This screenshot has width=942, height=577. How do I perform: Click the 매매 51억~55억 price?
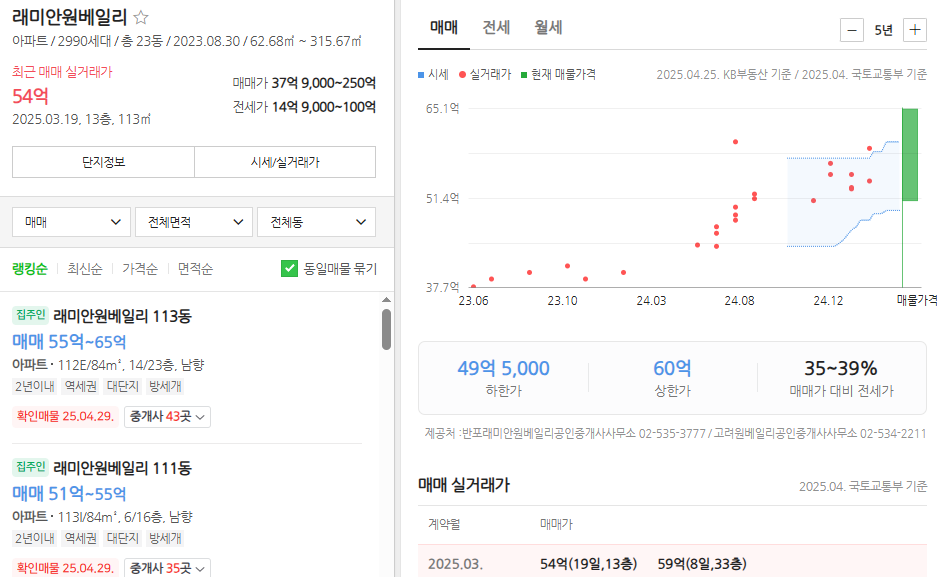69,494
